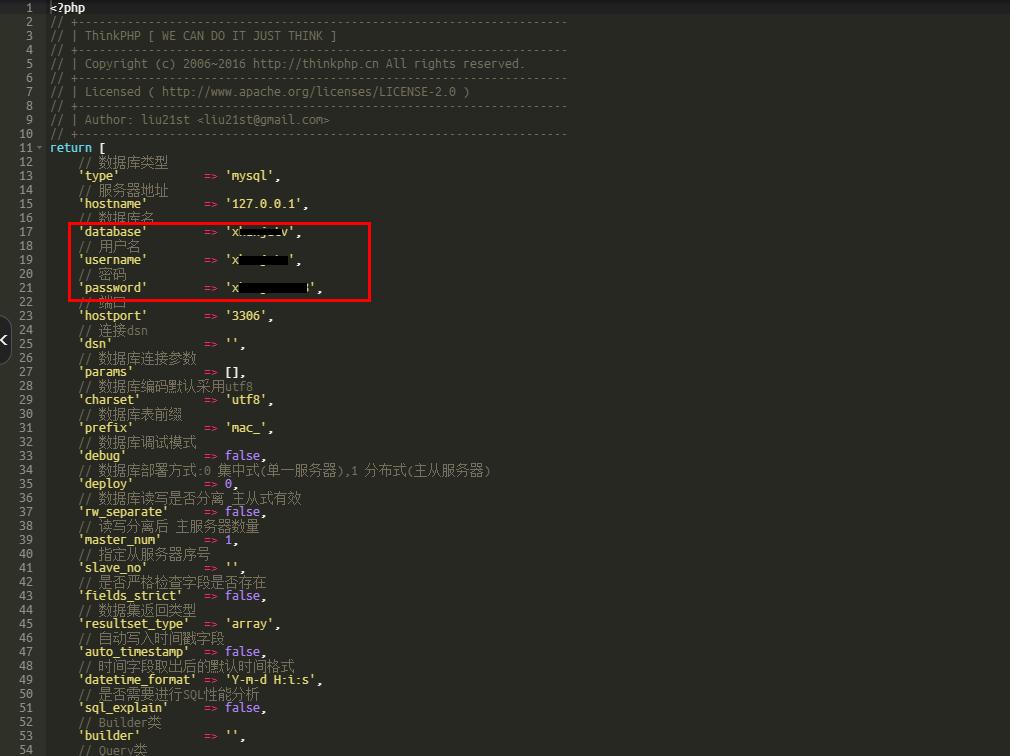Click the 数据库类型 comment on line 12
This screenshot has height=756, width=1010.
[124, 162]
